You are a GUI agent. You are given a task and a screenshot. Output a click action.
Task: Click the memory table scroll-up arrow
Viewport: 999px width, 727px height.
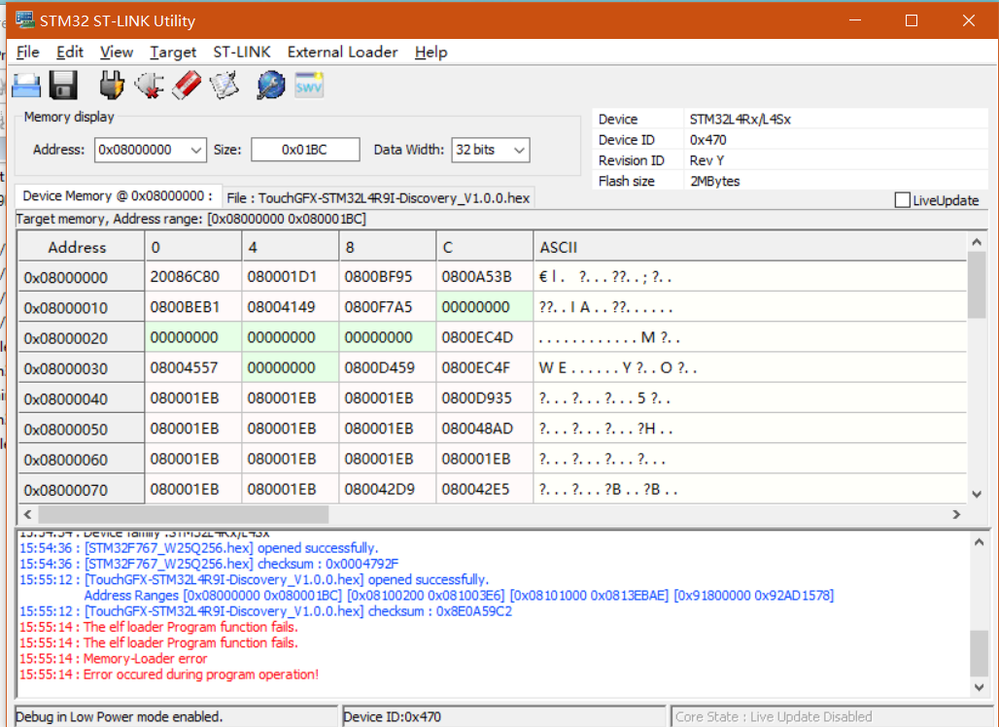click(x=976, y=242)
